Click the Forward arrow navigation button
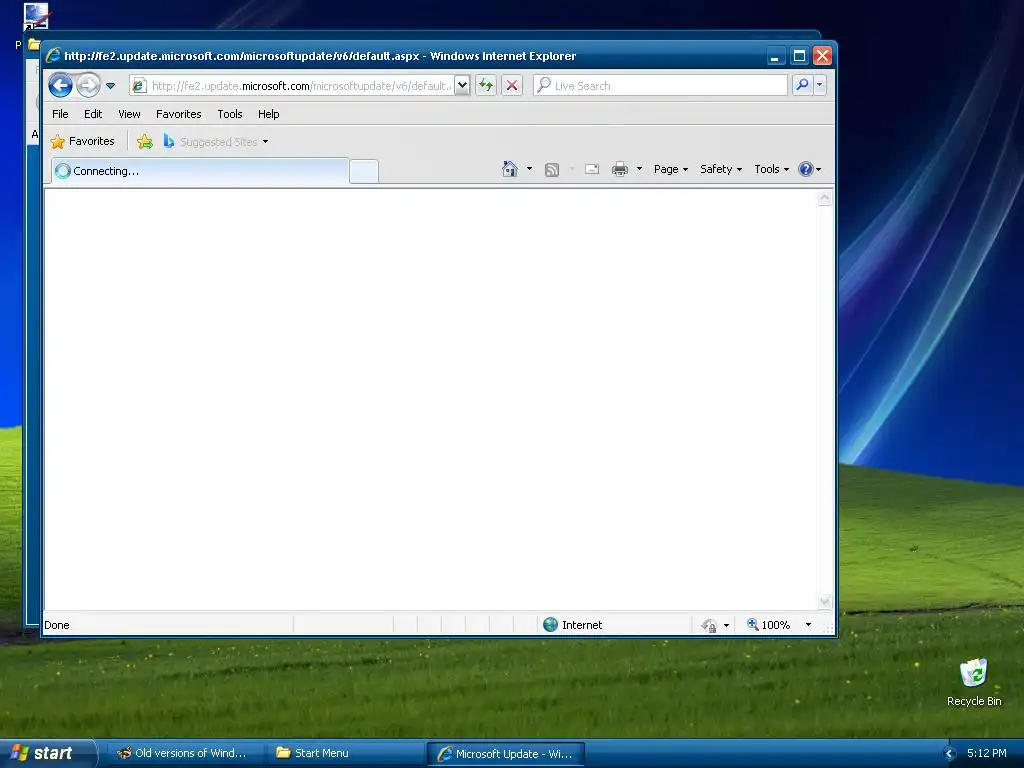Image resolution: width=1024 pixels, height=768 pixels. tap(88, 86)
